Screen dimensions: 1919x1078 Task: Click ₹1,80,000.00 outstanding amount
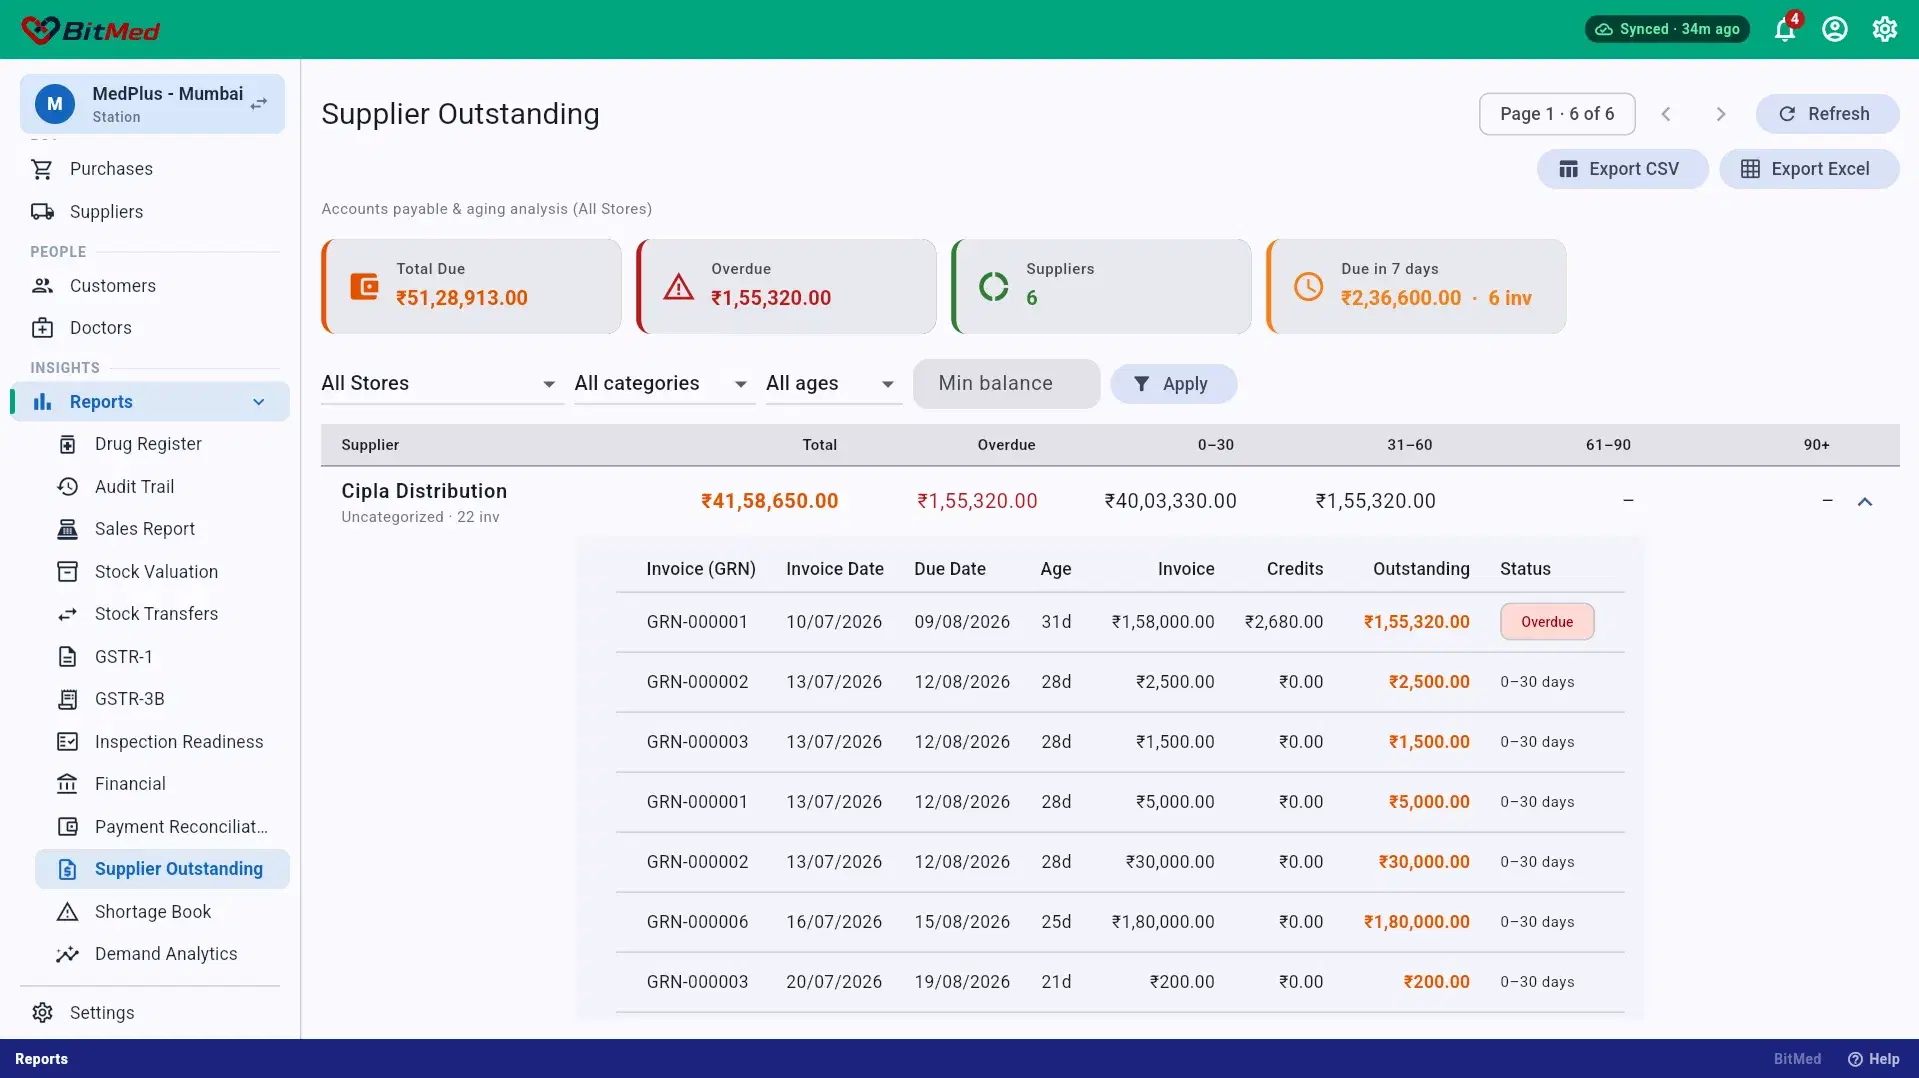(1417, 922)
